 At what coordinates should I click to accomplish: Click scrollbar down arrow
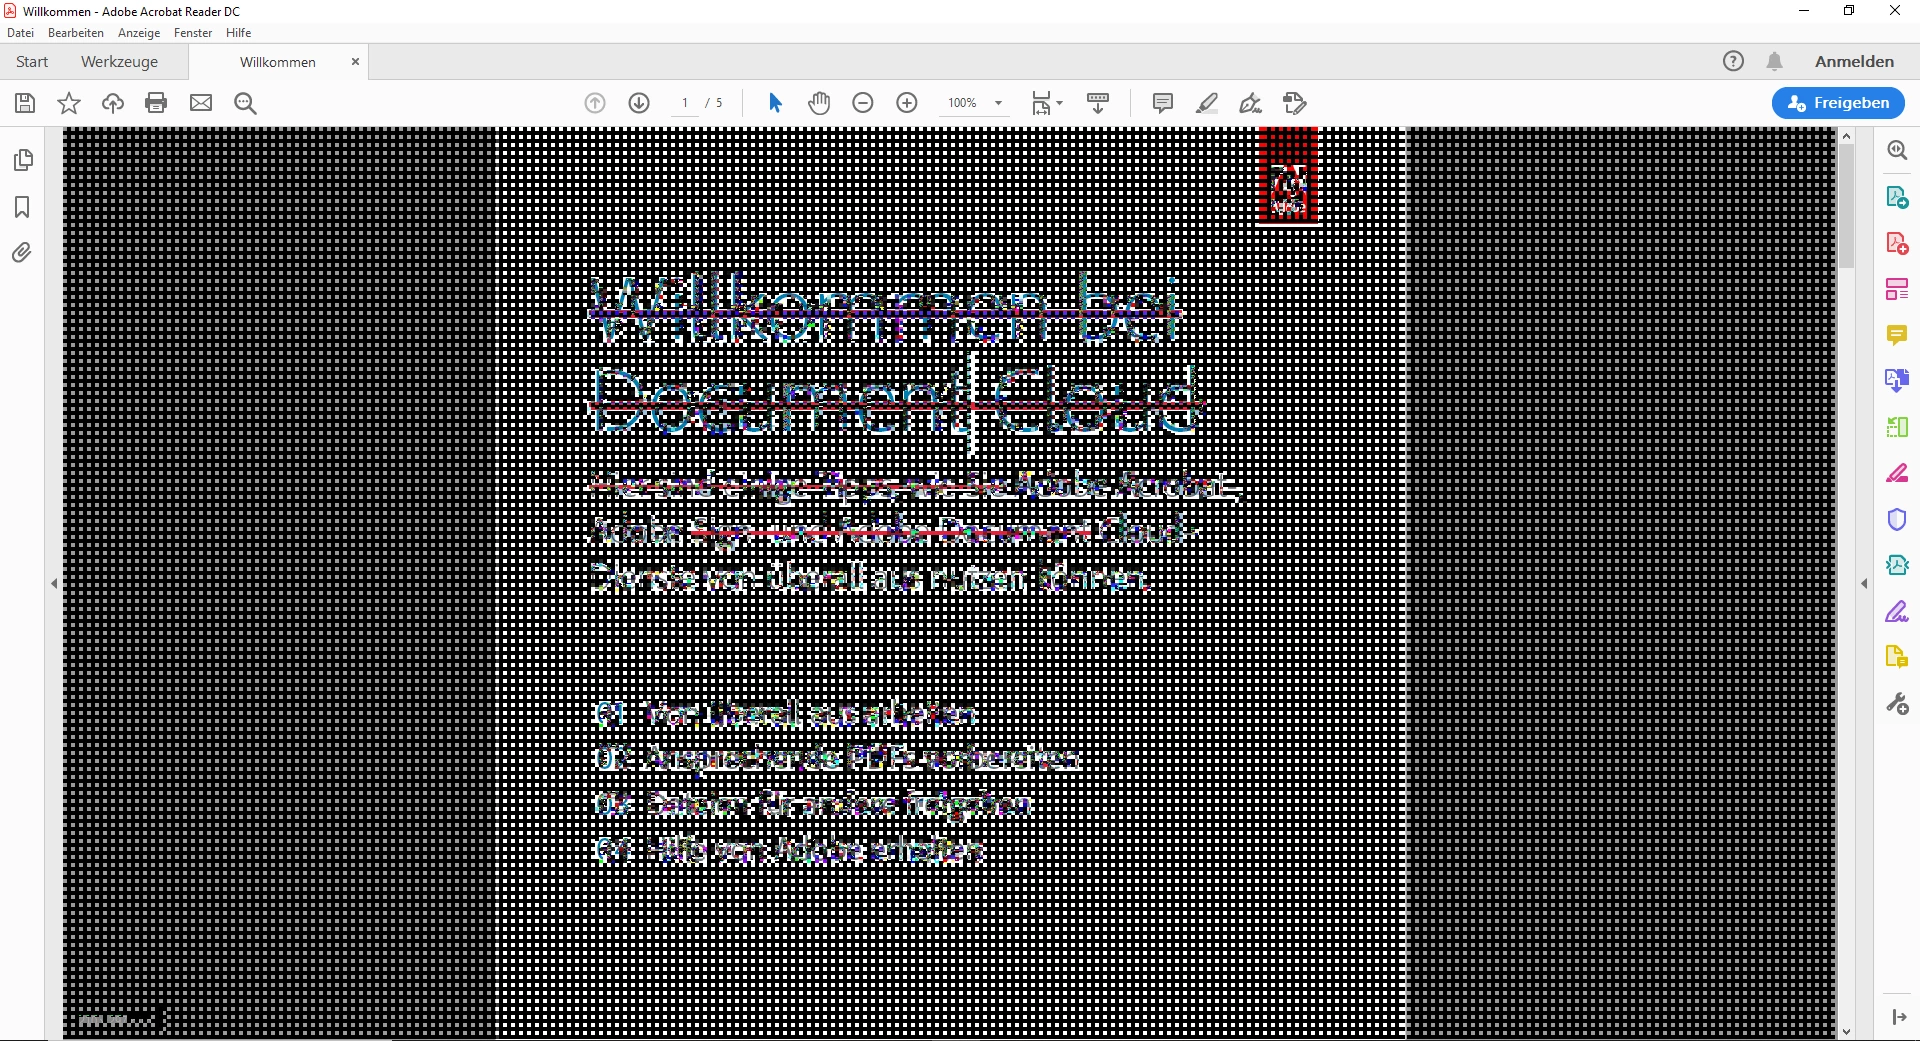pyautogui.click(x=1846, y=1032)
